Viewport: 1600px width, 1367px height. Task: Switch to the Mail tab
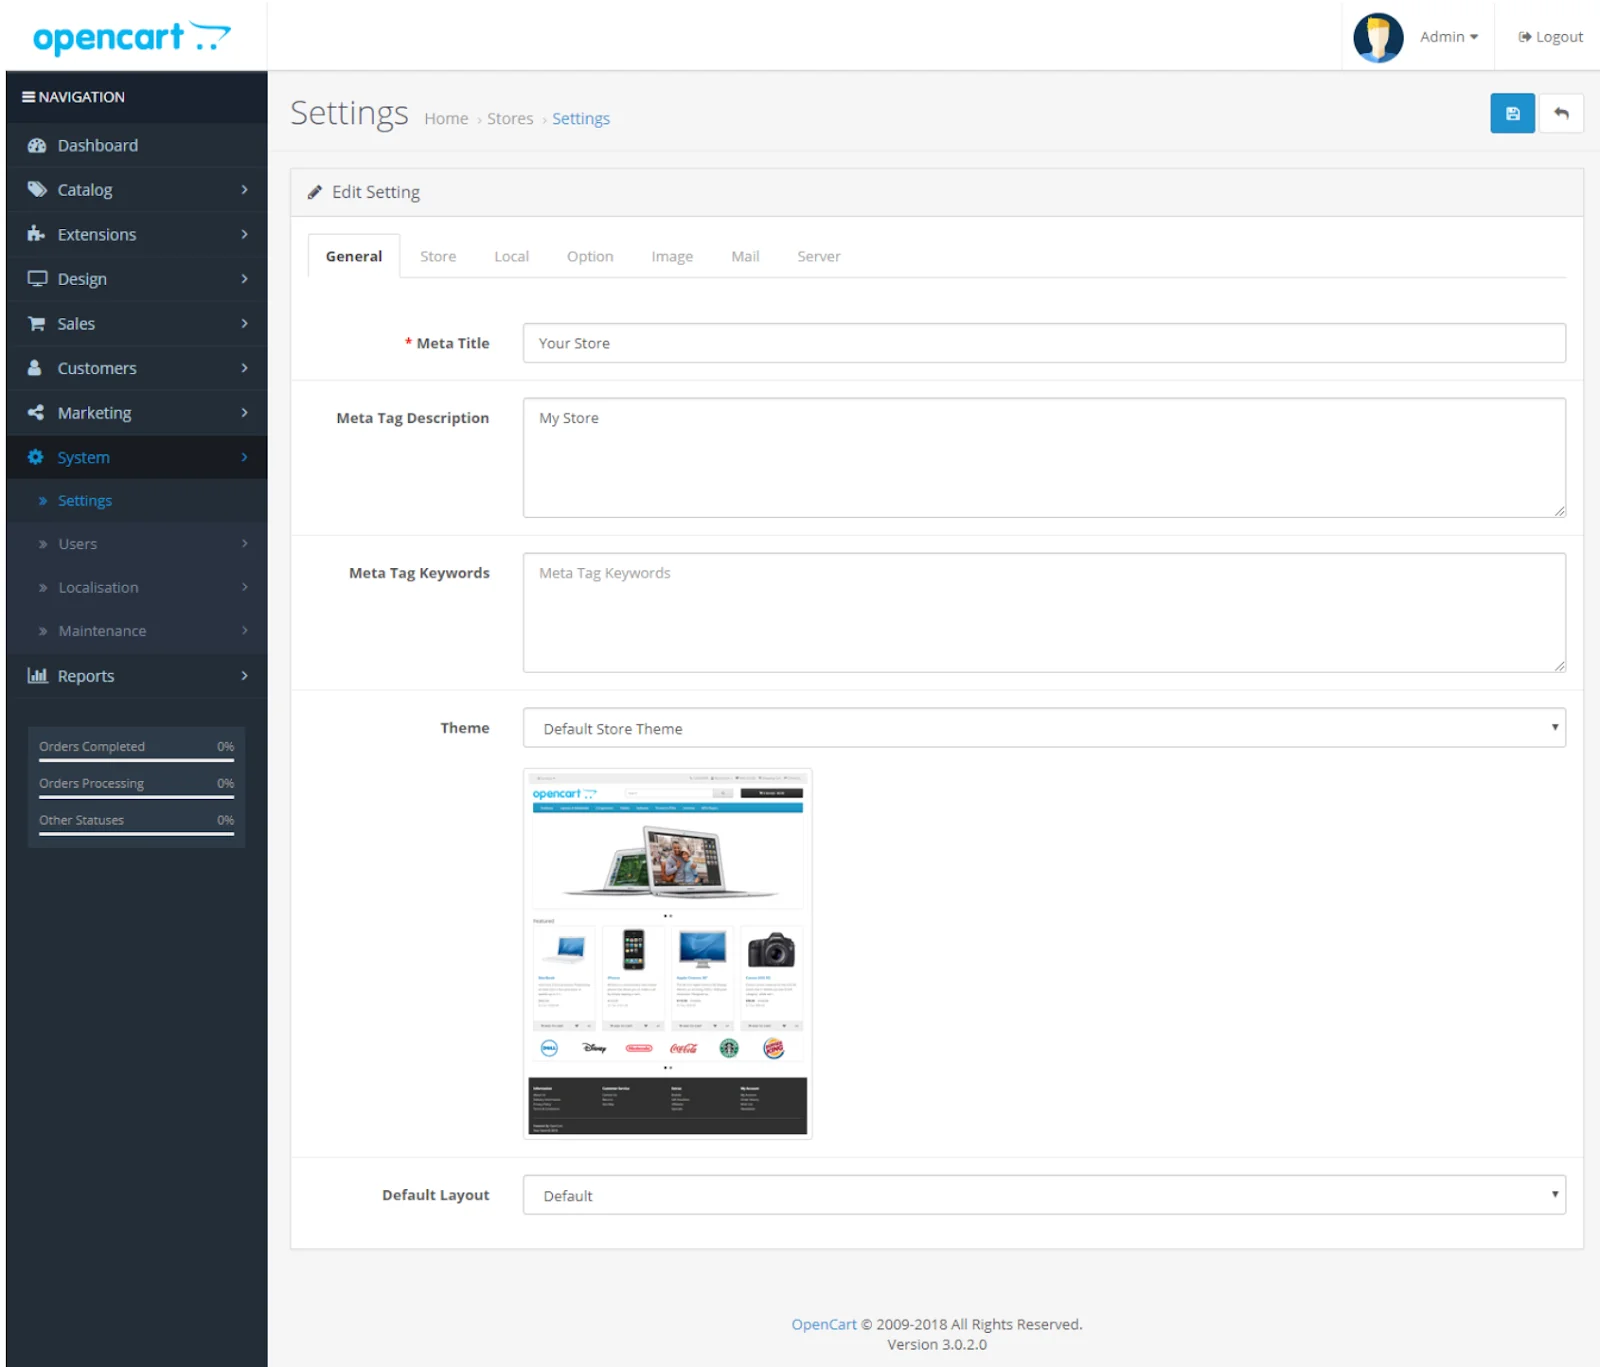pyautogui.click(x=745, y=256)
